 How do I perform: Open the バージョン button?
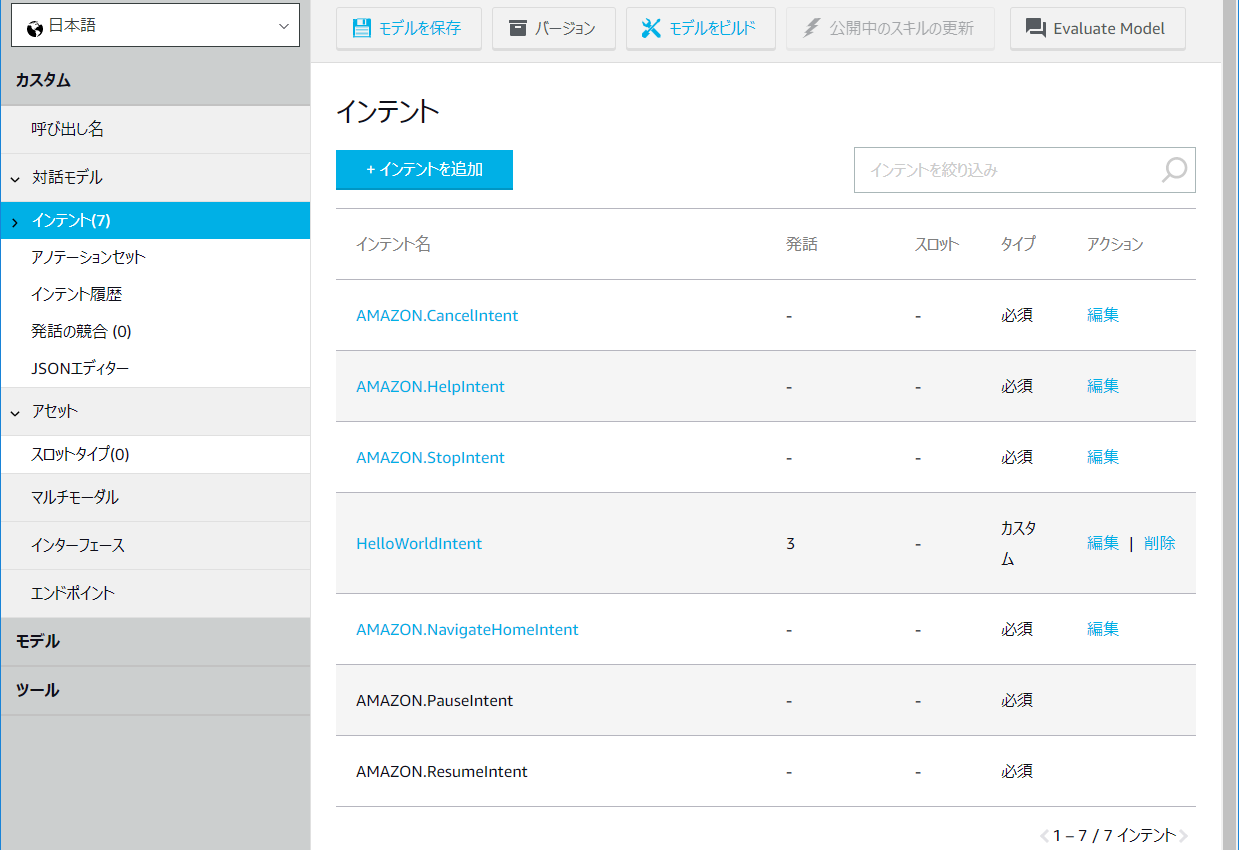[553, 28]
